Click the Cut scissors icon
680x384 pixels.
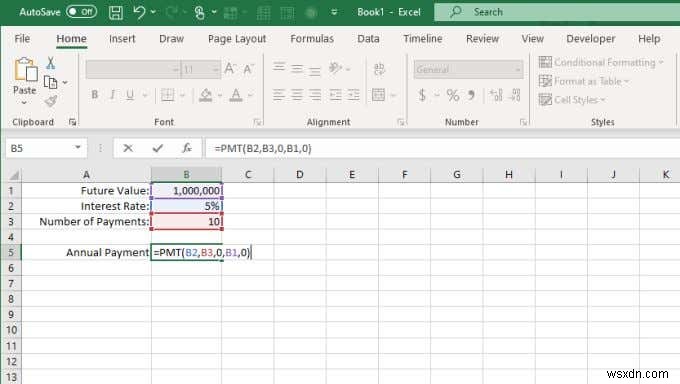(50, 63)
